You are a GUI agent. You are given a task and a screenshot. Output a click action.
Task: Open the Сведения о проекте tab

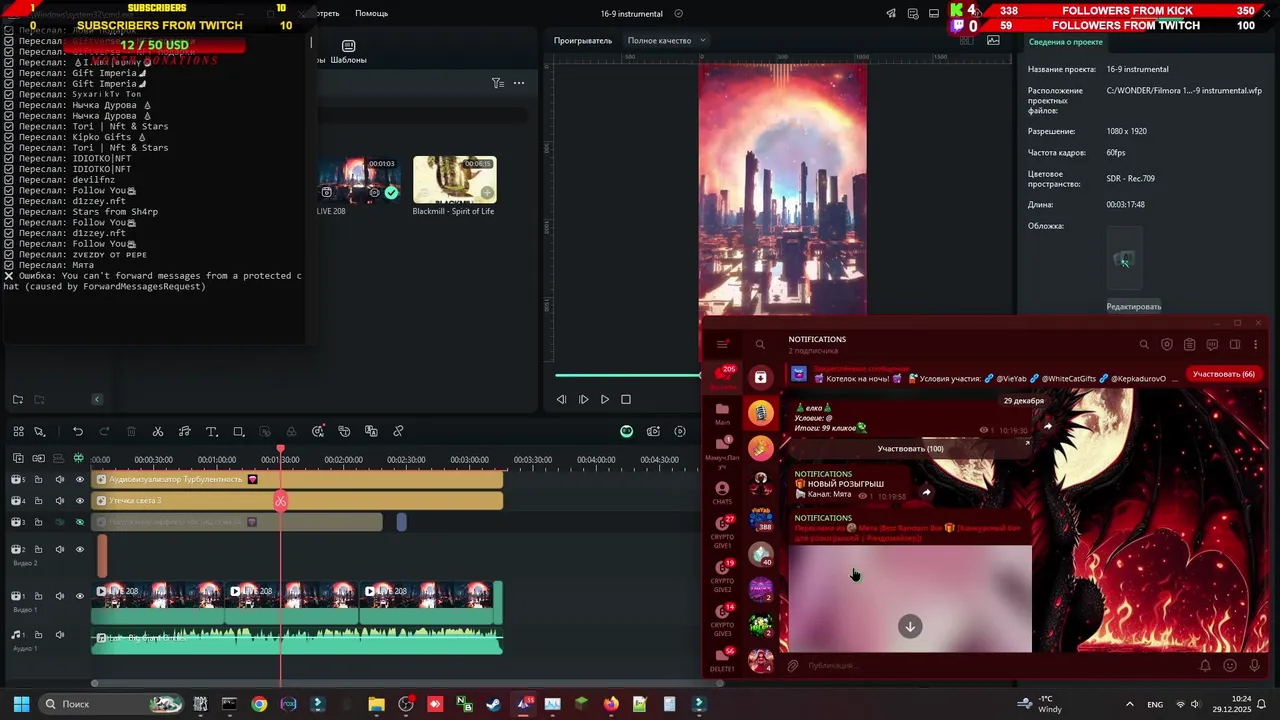coord(1065,42)
